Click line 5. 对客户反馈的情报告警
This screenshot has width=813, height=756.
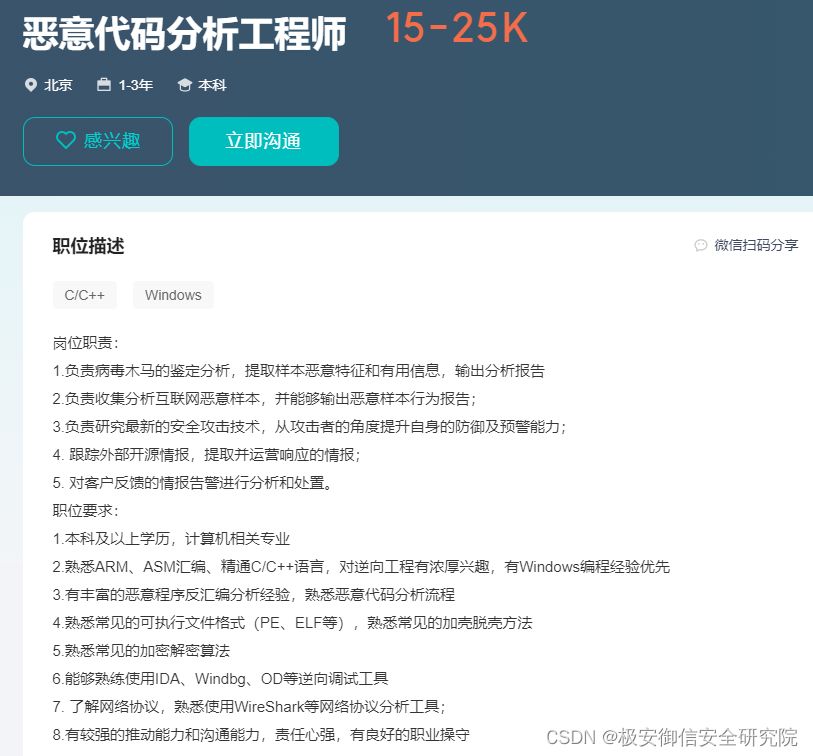coord(192,483)
